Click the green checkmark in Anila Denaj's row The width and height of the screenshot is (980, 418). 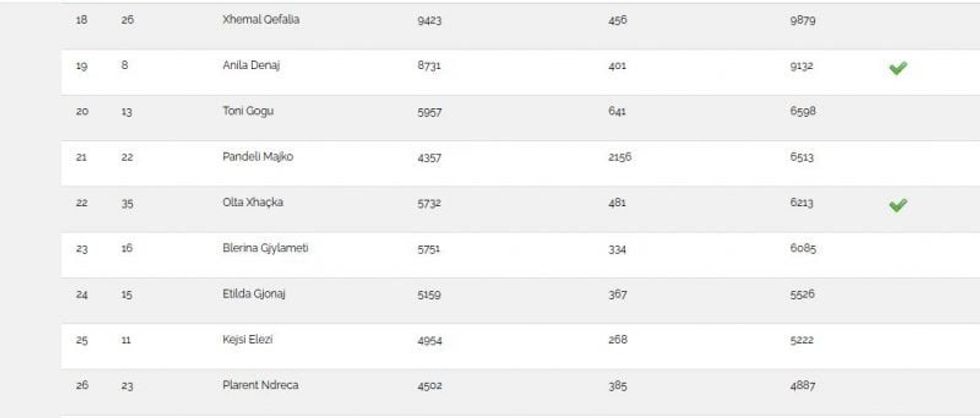click(897, 68)
